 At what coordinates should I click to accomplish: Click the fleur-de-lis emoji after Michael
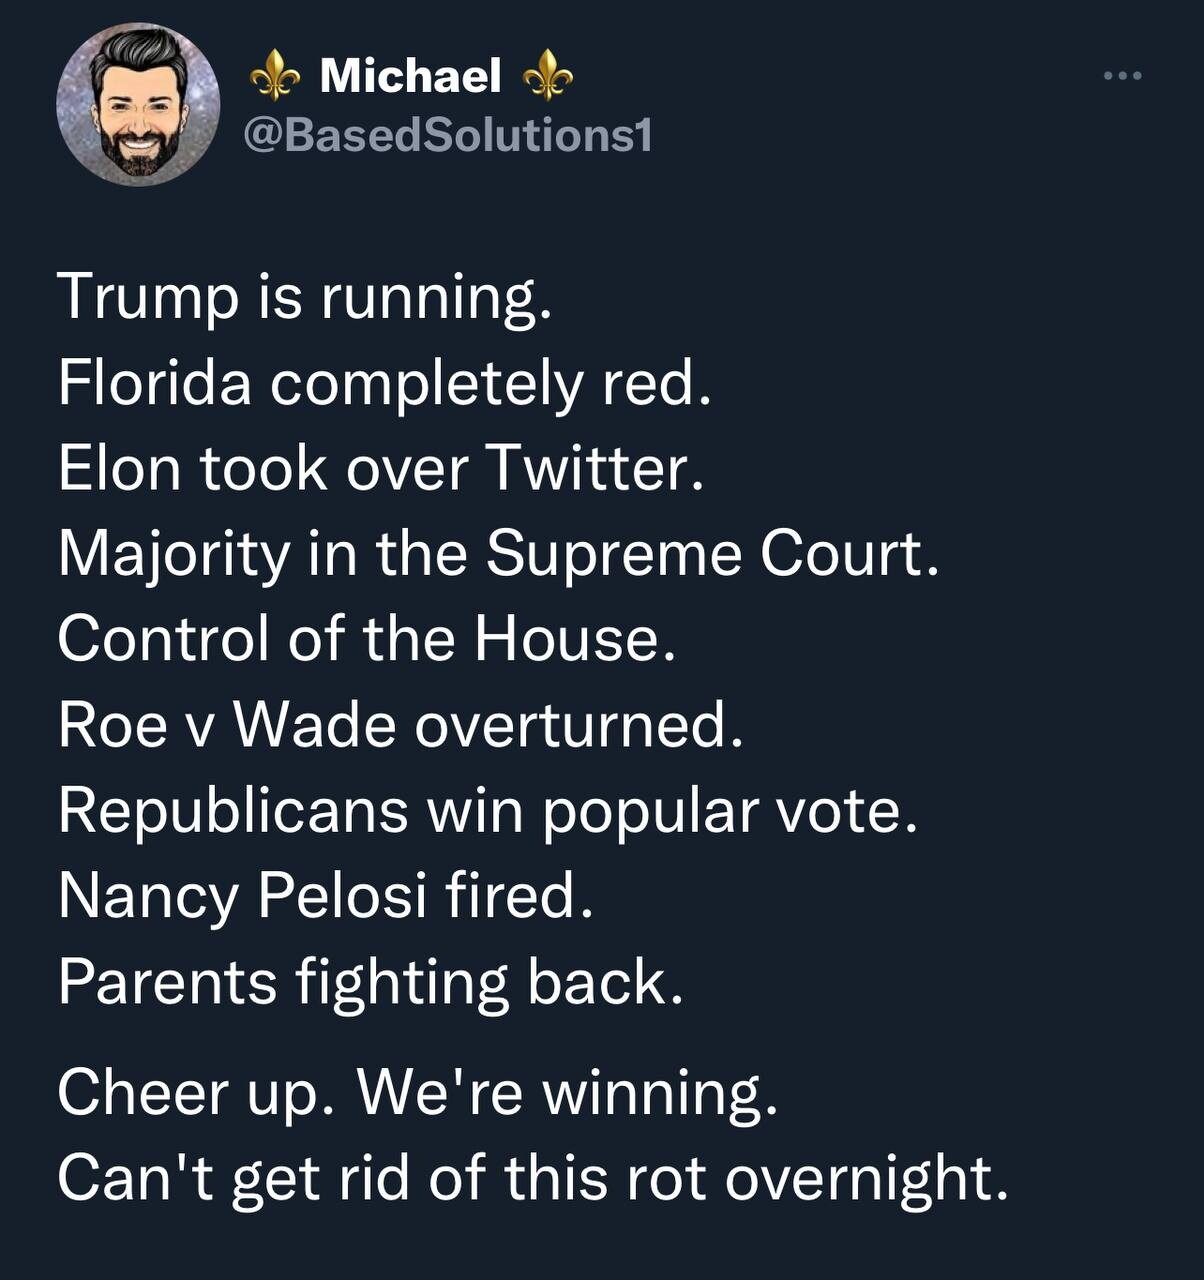[548, 76]
